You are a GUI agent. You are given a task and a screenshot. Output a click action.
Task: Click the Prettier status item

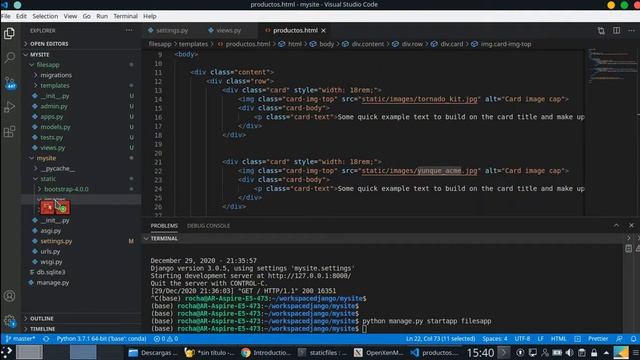tap(598, 339)
